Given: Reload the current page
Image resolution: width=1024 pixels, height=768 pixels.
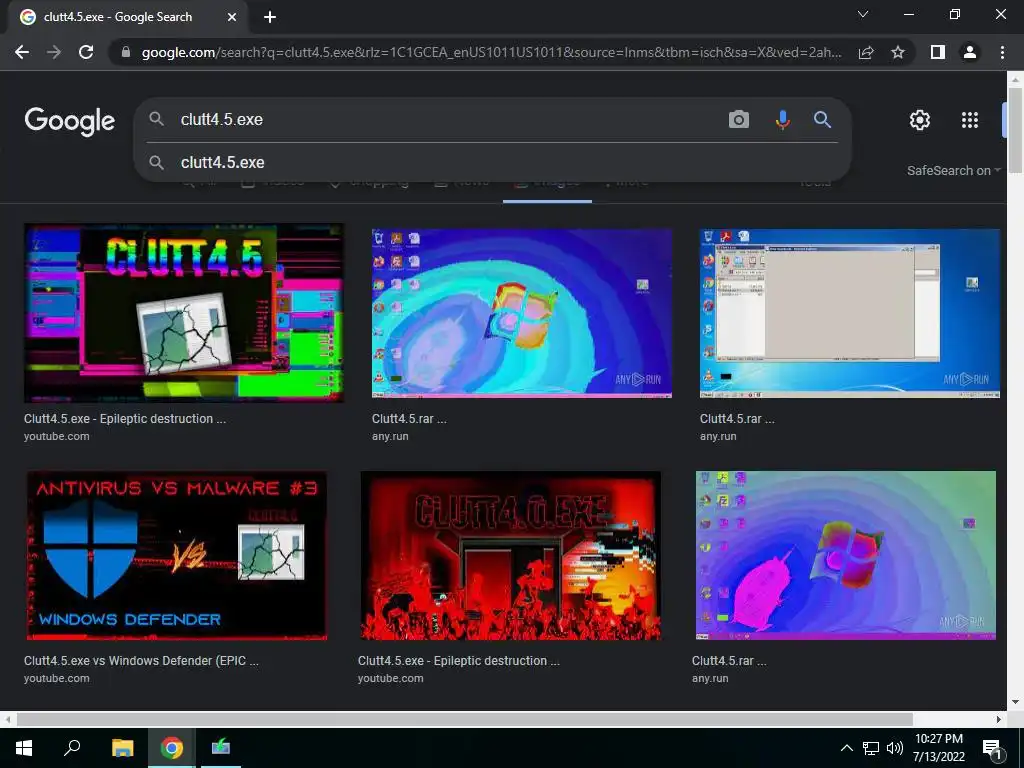Looking at the screenshot, I should point(86,52).
